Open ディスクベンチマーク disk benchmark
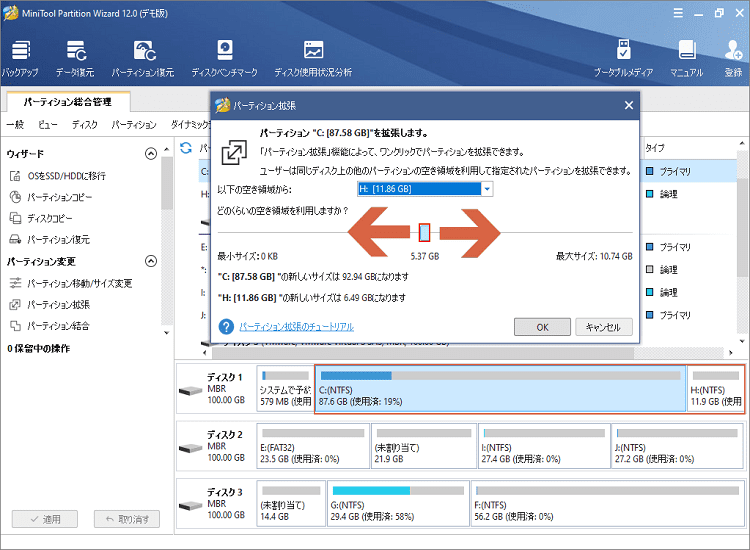The width and height of the screenshot is (750, 550). click(x=224, y=59)
